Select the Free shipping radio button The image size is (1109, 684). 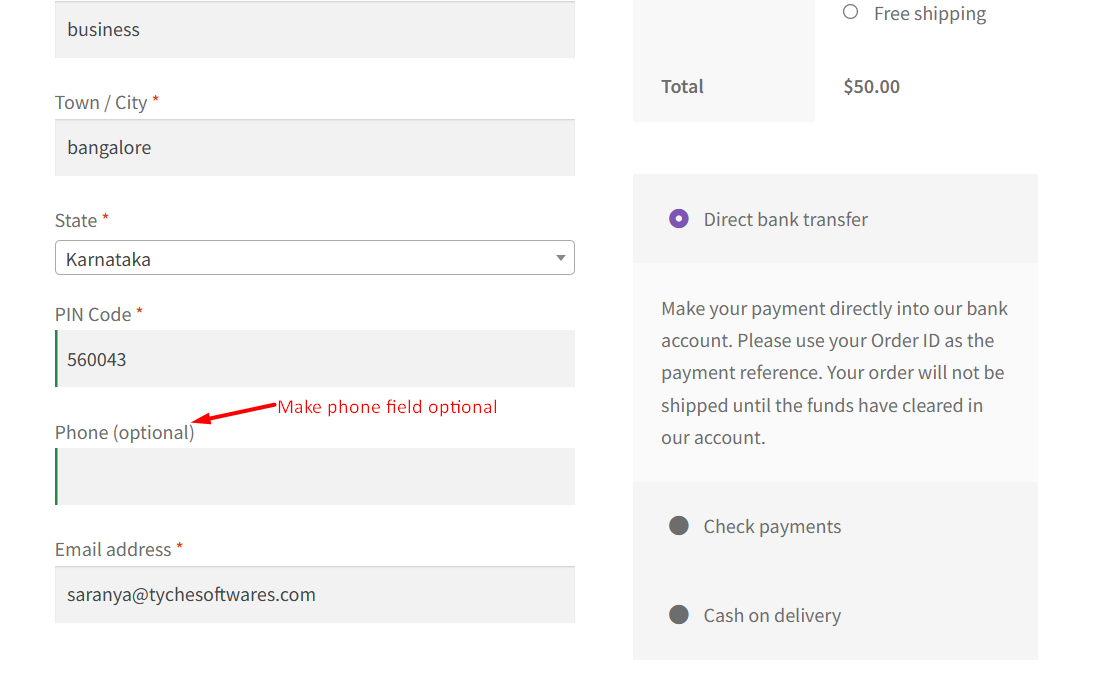click(x=850, y=12)
